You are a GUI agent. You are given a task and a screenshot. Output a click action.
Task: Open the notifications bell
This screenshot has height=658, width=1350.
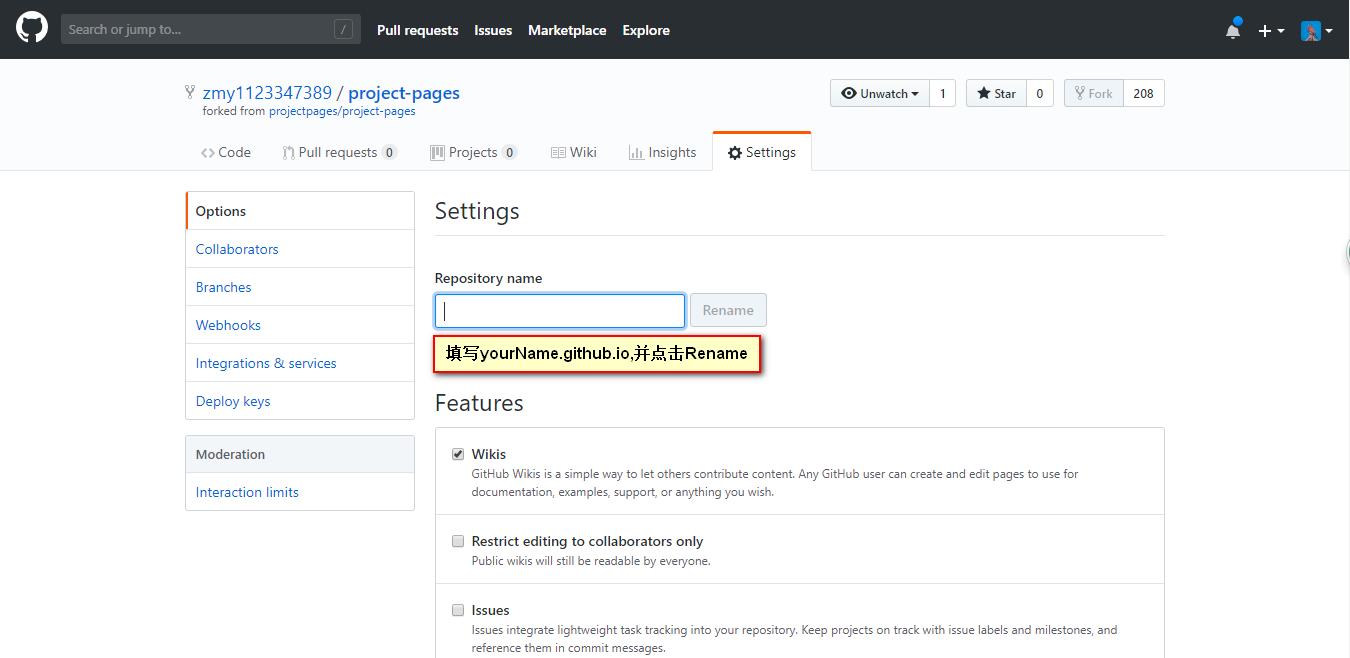pos(1233,30)
